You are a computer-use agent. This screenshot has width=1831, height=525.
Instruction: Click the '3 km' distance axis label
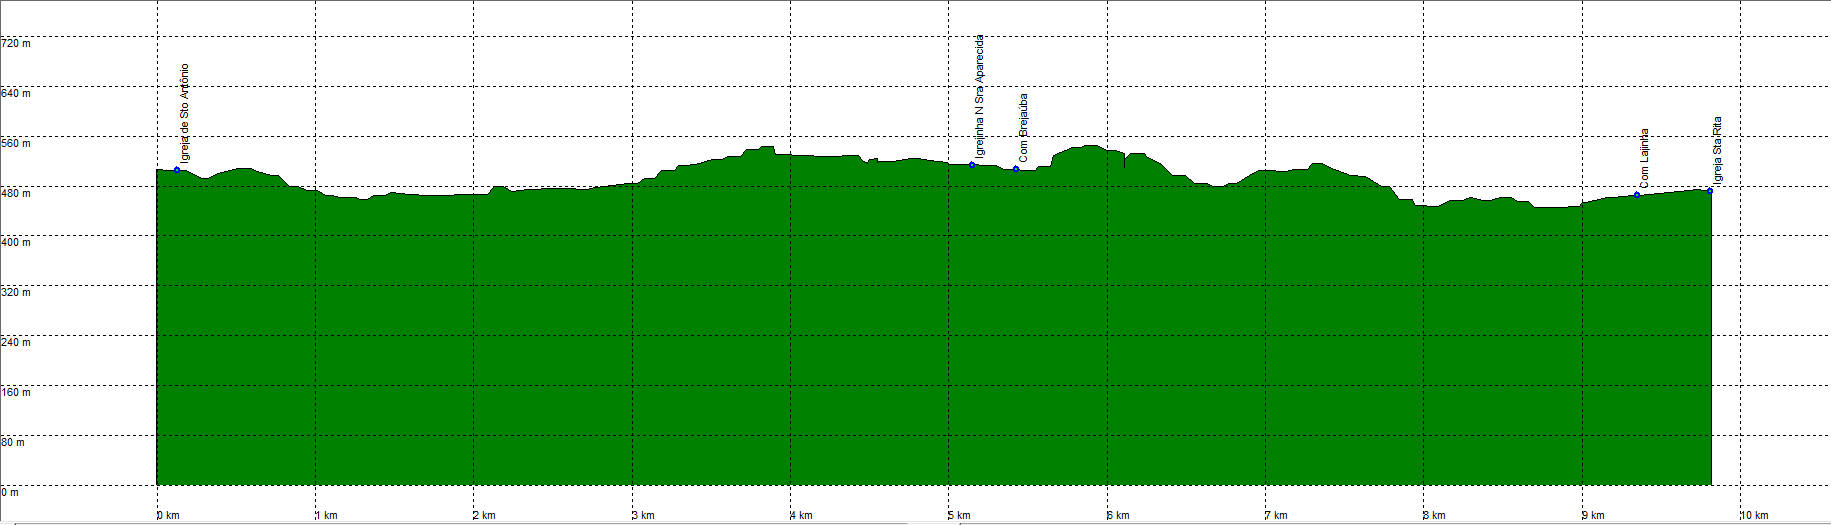644,516
